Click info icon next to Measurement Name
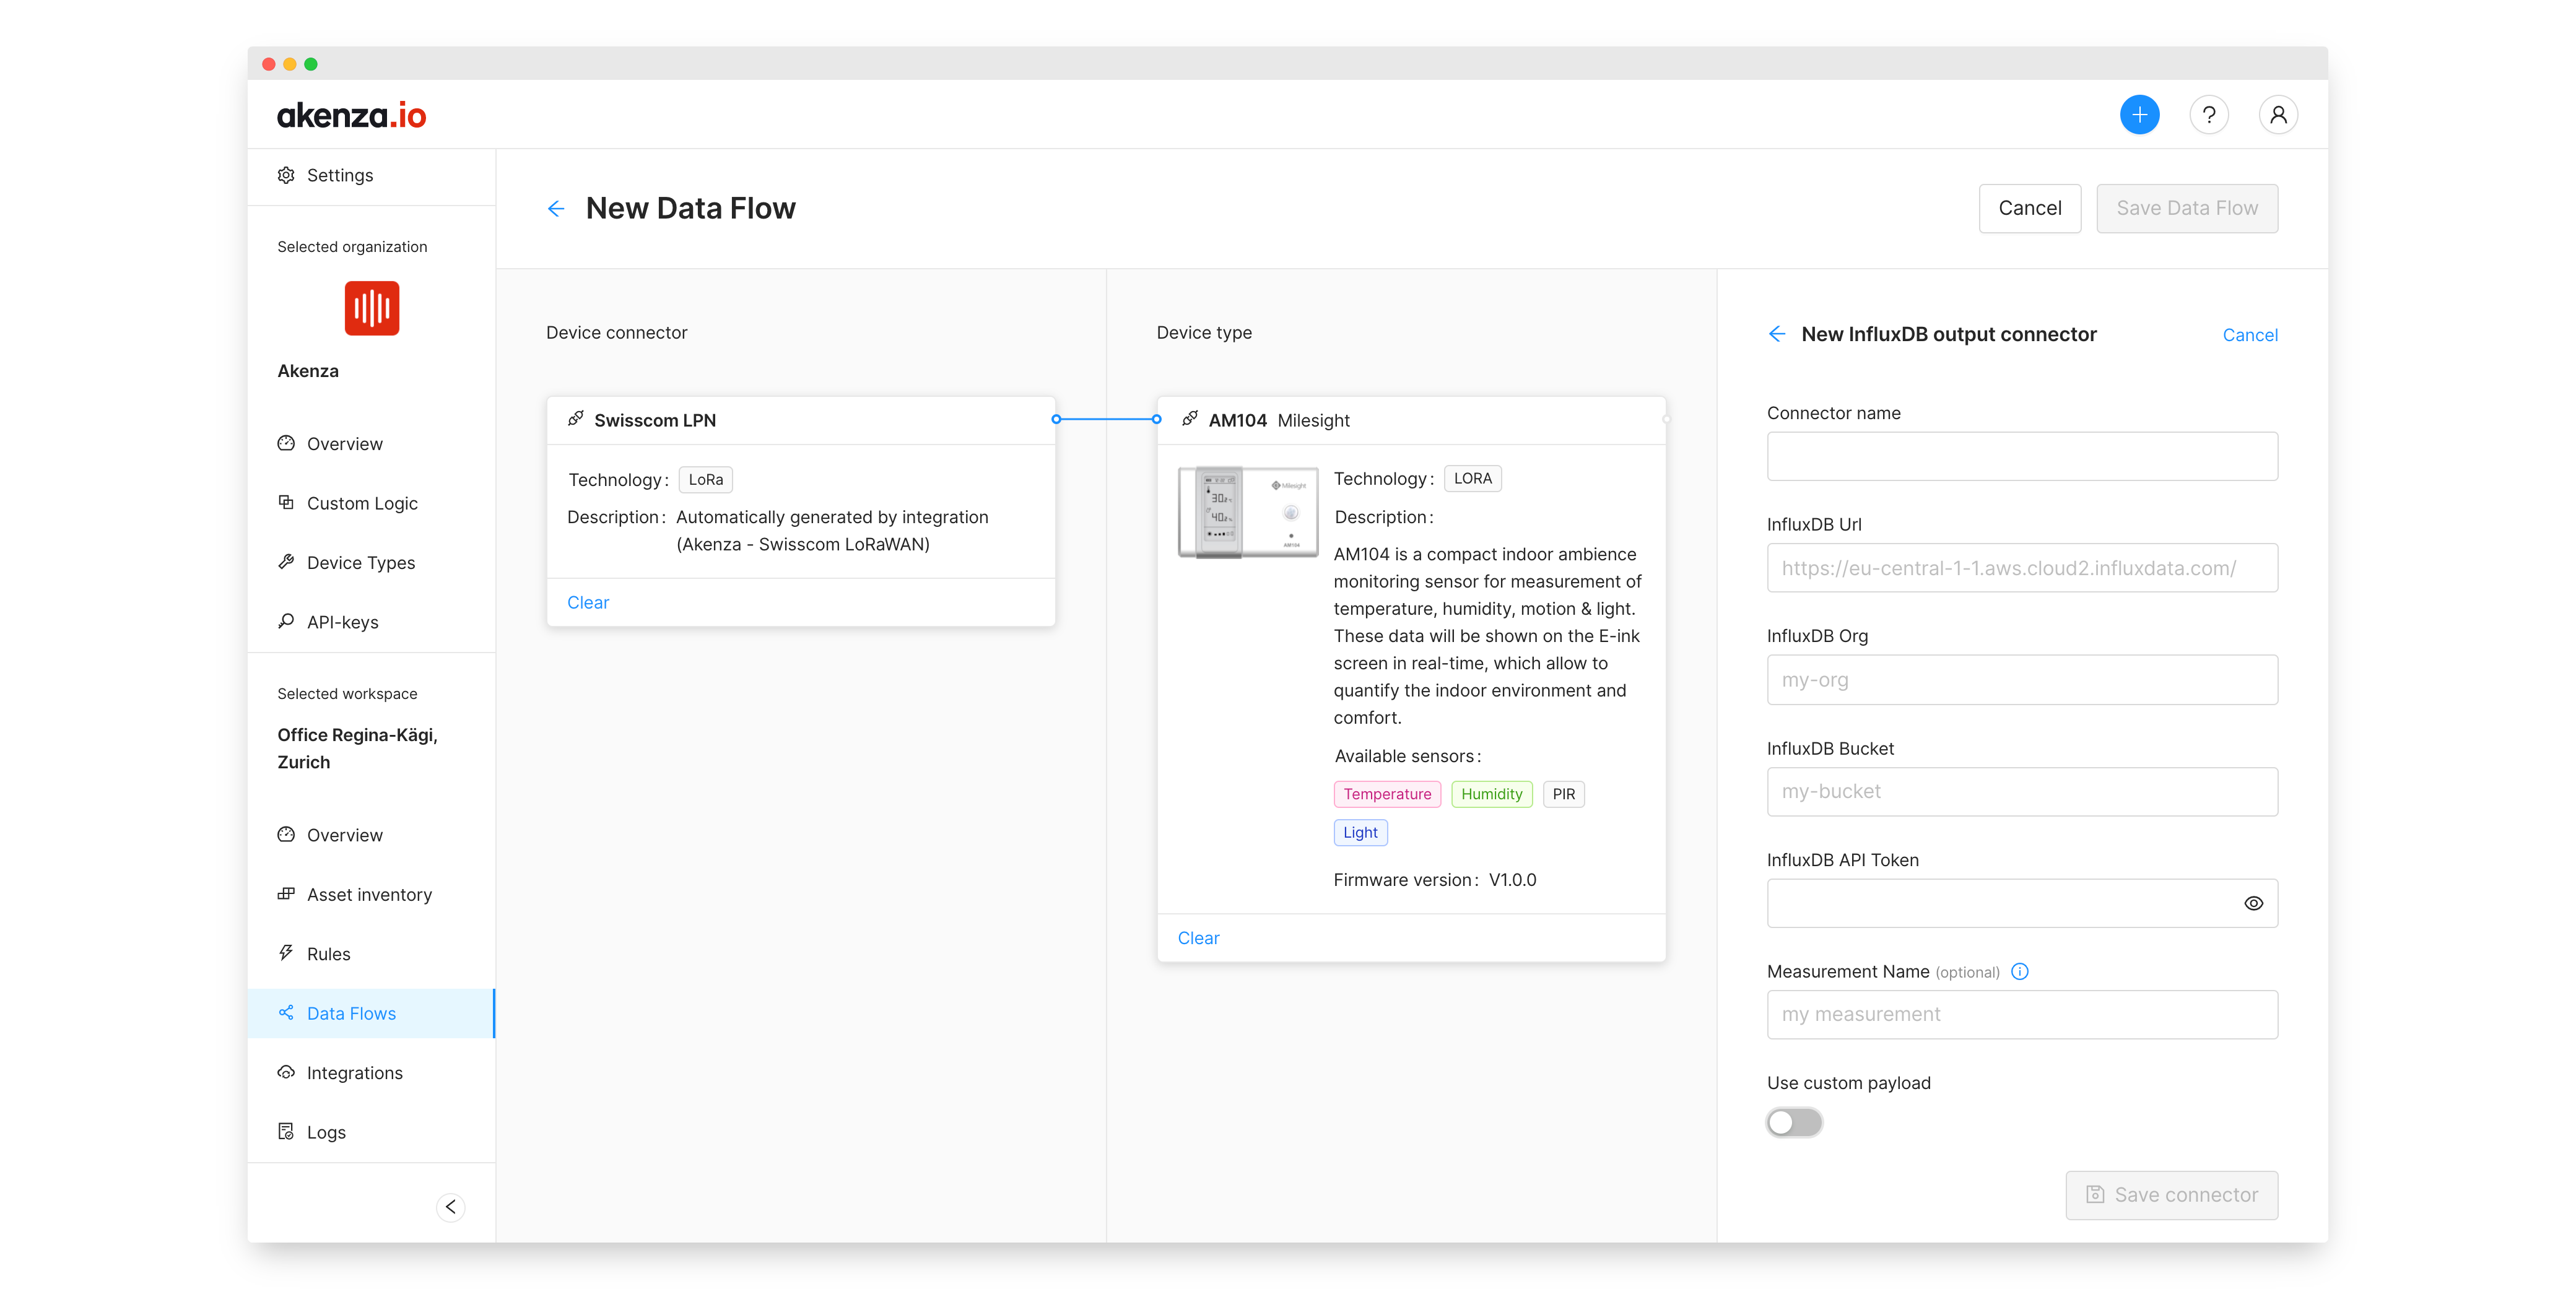The width and height of the screenshot is (2576, 1289). tap(2019, 971)
